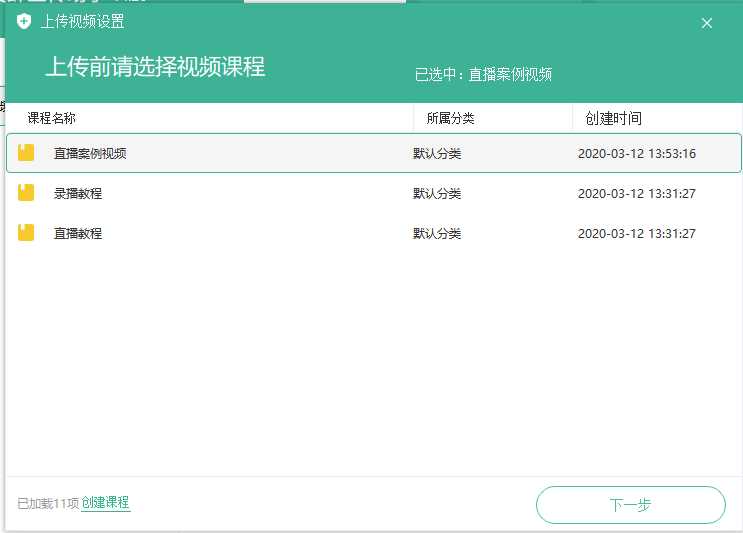Screen dimensions: 743x533
Task: Click the 已选中: 直播案例视频 status text
Action: click(484, 74)
